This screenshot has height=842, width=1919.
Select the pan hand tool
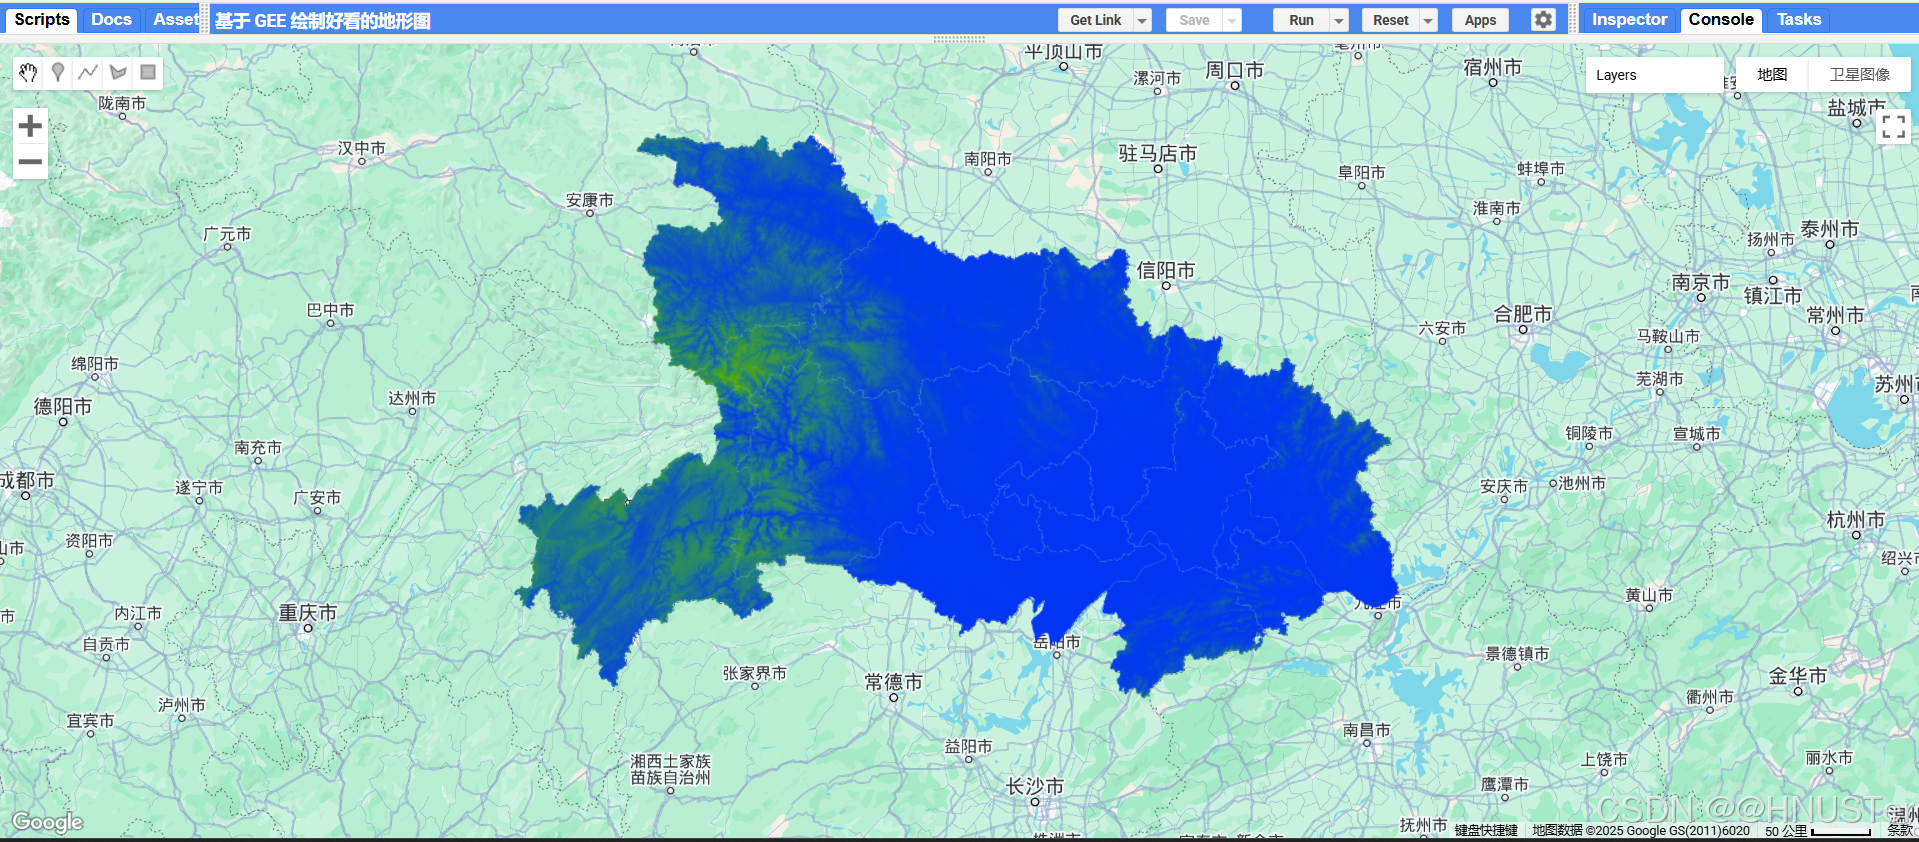tap(28, 72)
